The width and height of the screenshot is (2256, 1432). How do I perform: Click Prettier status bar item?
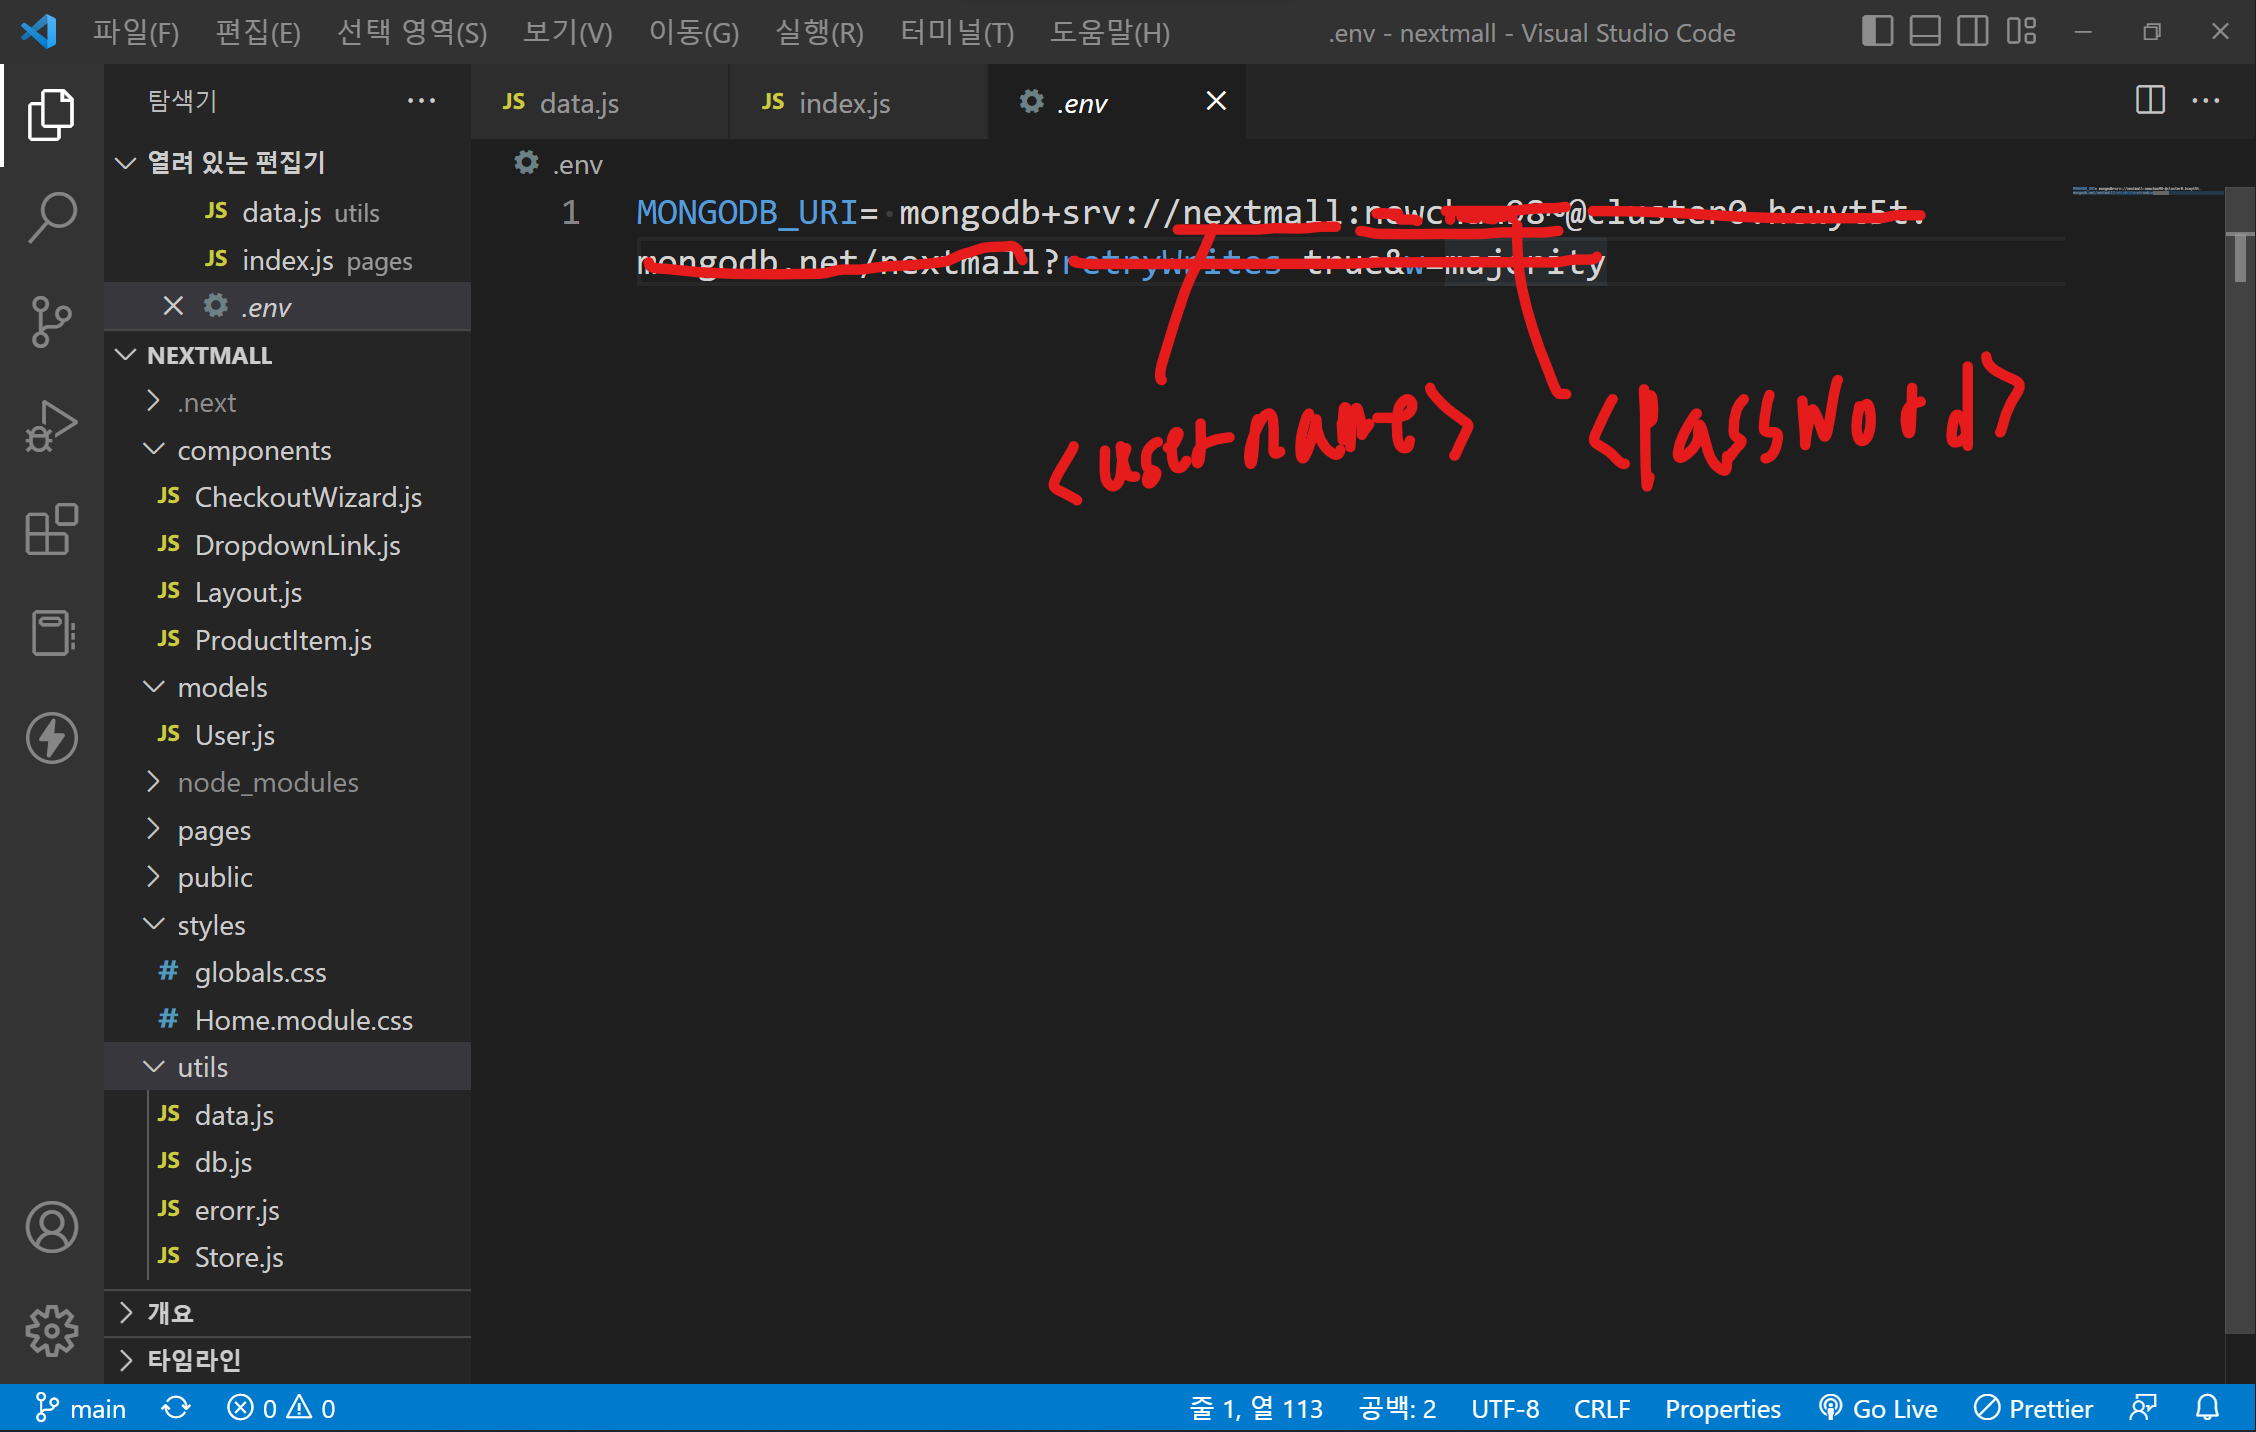tap(2033, 1408)
